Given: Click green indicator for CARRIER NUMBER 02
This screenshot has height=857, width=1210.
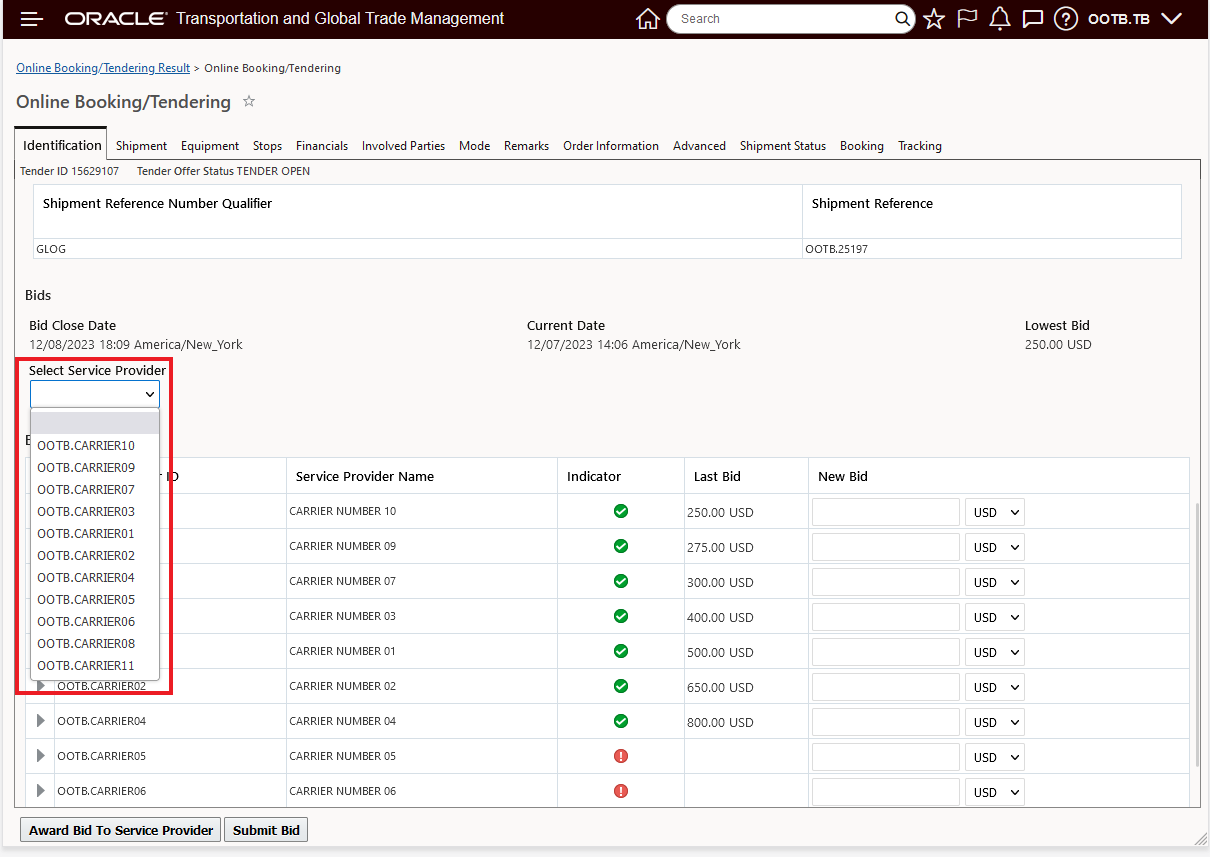Looking at the screenshot, I should click(621, 686).
